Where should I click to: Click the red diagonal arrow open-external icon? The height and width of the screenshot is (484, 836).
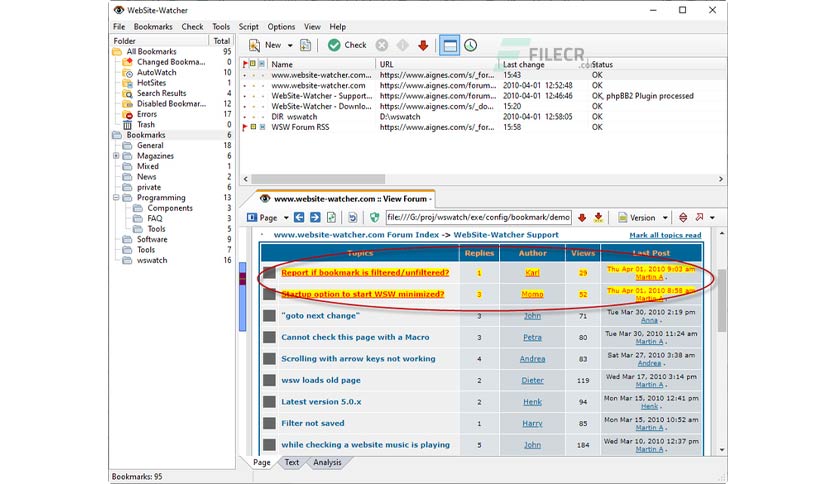699,217
